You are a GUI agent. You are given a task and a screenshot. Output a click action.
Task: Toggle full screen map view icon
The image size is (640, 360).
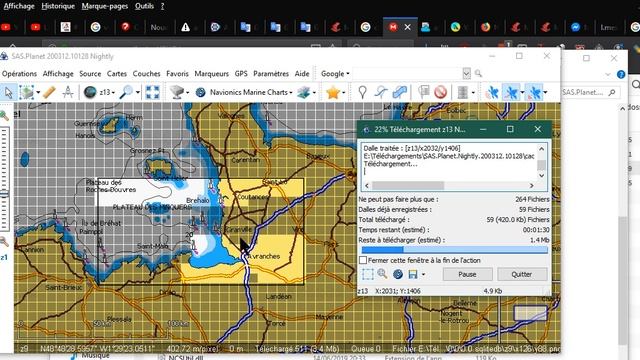coord(153,92)
